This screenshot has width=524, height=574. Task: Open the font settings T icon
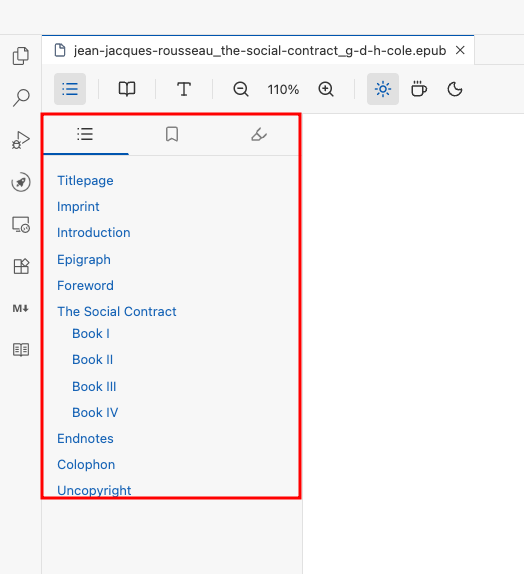pos(184,89)
